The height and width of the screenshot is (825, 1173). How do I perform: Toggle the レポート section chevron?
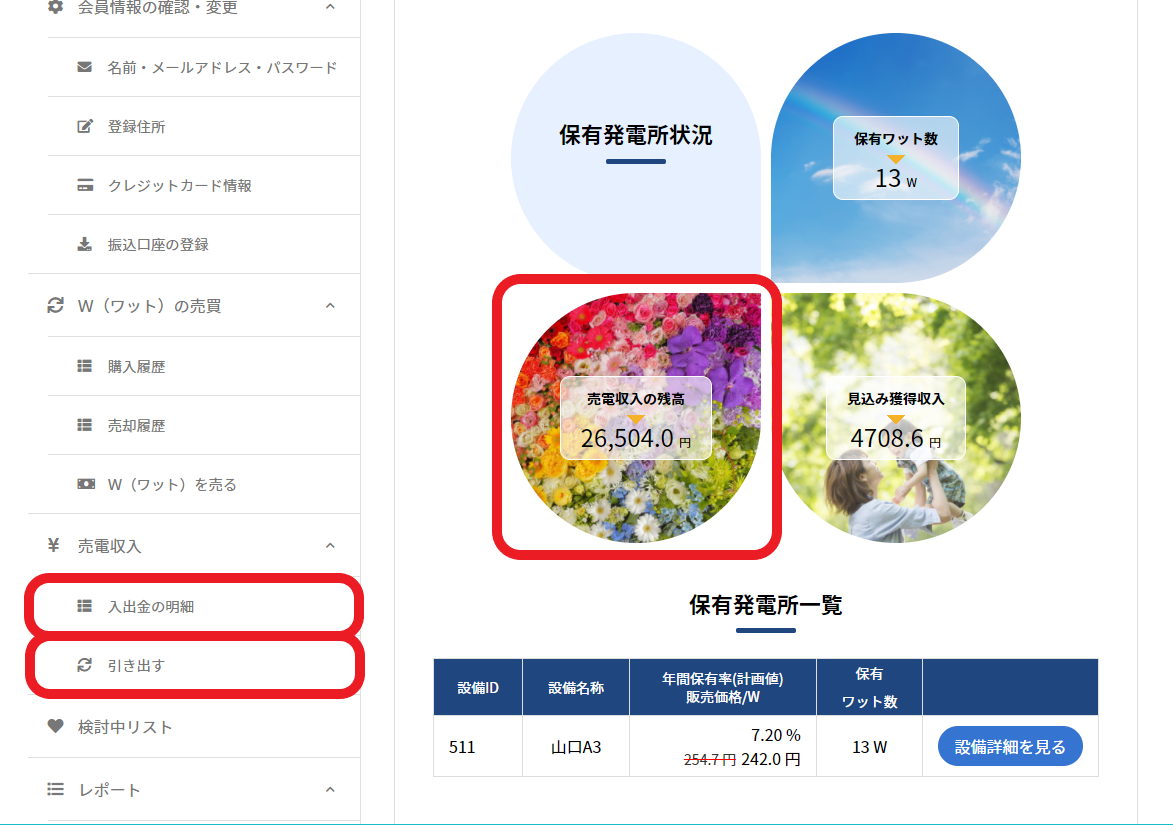[x=330, y=790]
